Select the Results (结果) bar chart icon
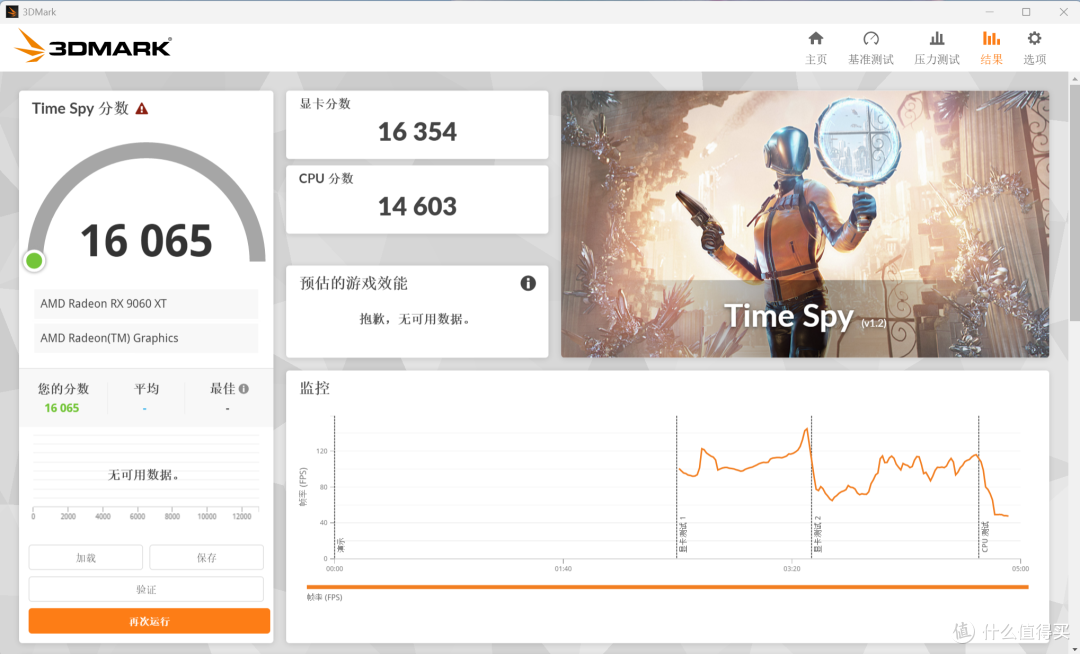The width and height of the screenshot is (1080, 654). [991, 39]
